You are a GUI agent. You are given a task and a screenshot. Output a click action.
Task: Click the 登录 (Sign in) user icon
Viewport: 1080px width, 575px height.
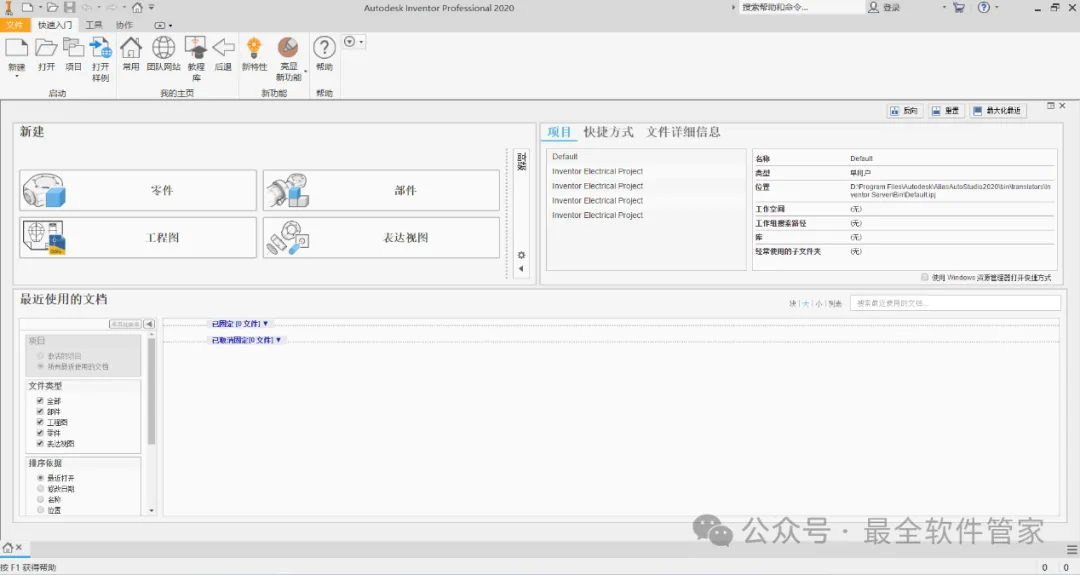click(873, 8)
